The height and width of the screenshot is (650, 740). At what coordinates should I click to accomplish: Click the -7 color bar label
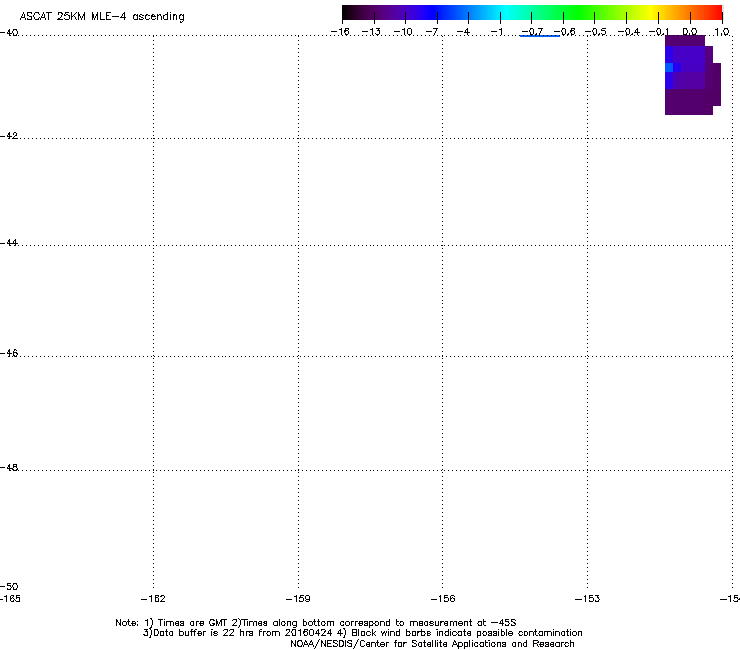(432, 32)
